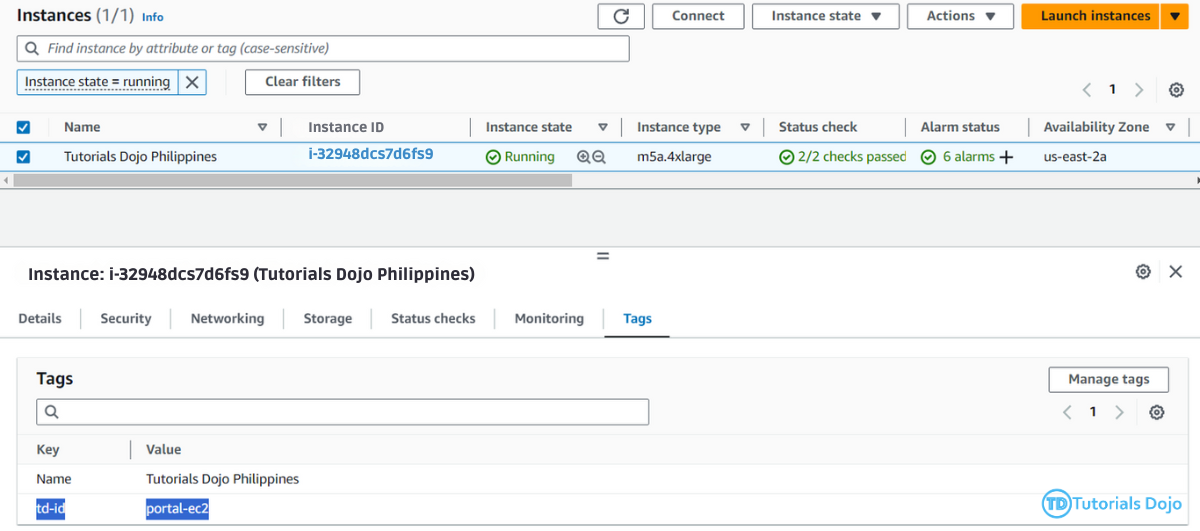
Task: Zoom out instance state filter
Action: click(x=599, y=157)
